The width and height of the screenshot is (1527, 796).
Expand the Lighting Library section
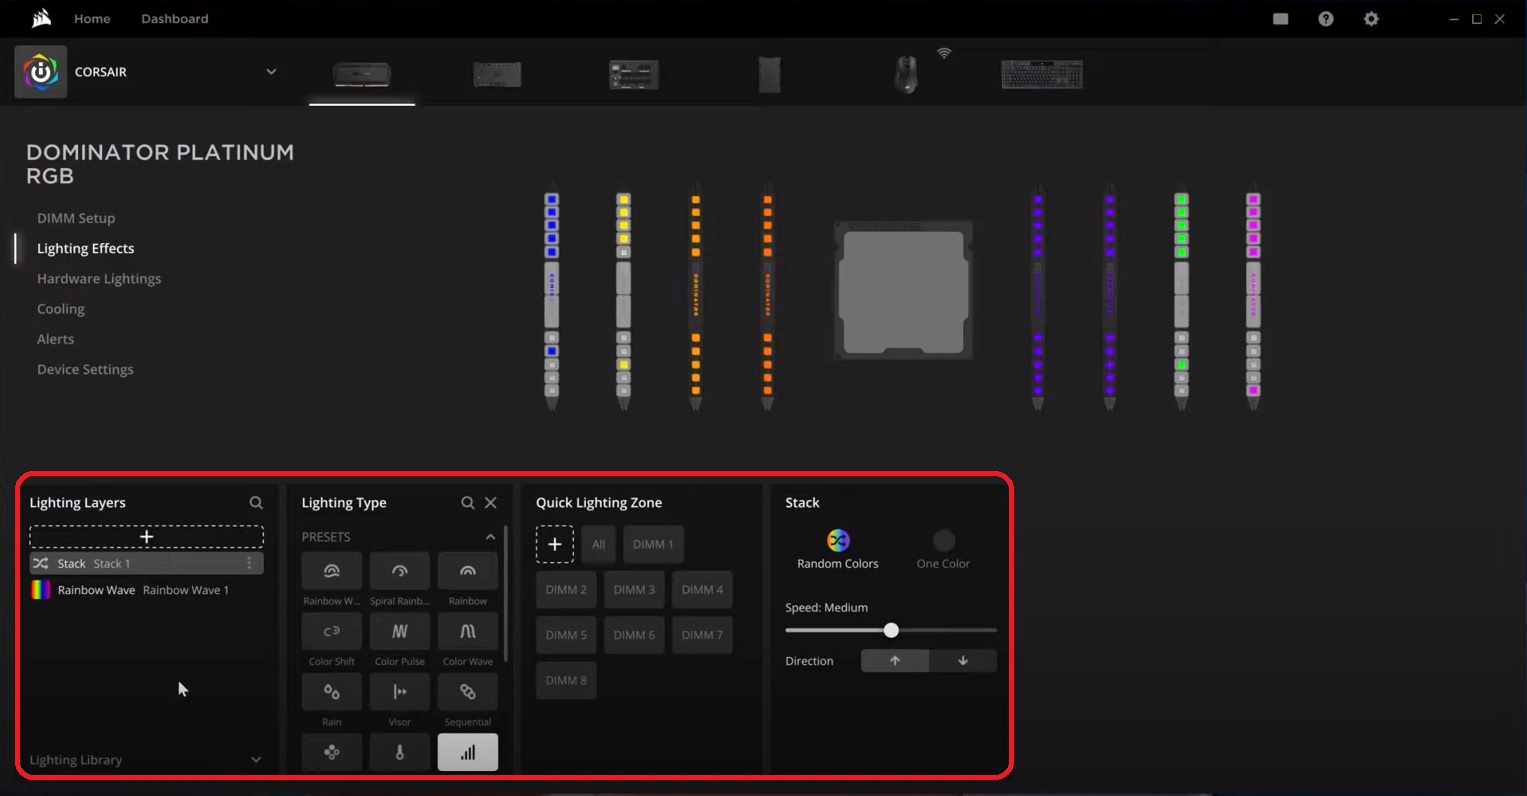pos(256,760)
